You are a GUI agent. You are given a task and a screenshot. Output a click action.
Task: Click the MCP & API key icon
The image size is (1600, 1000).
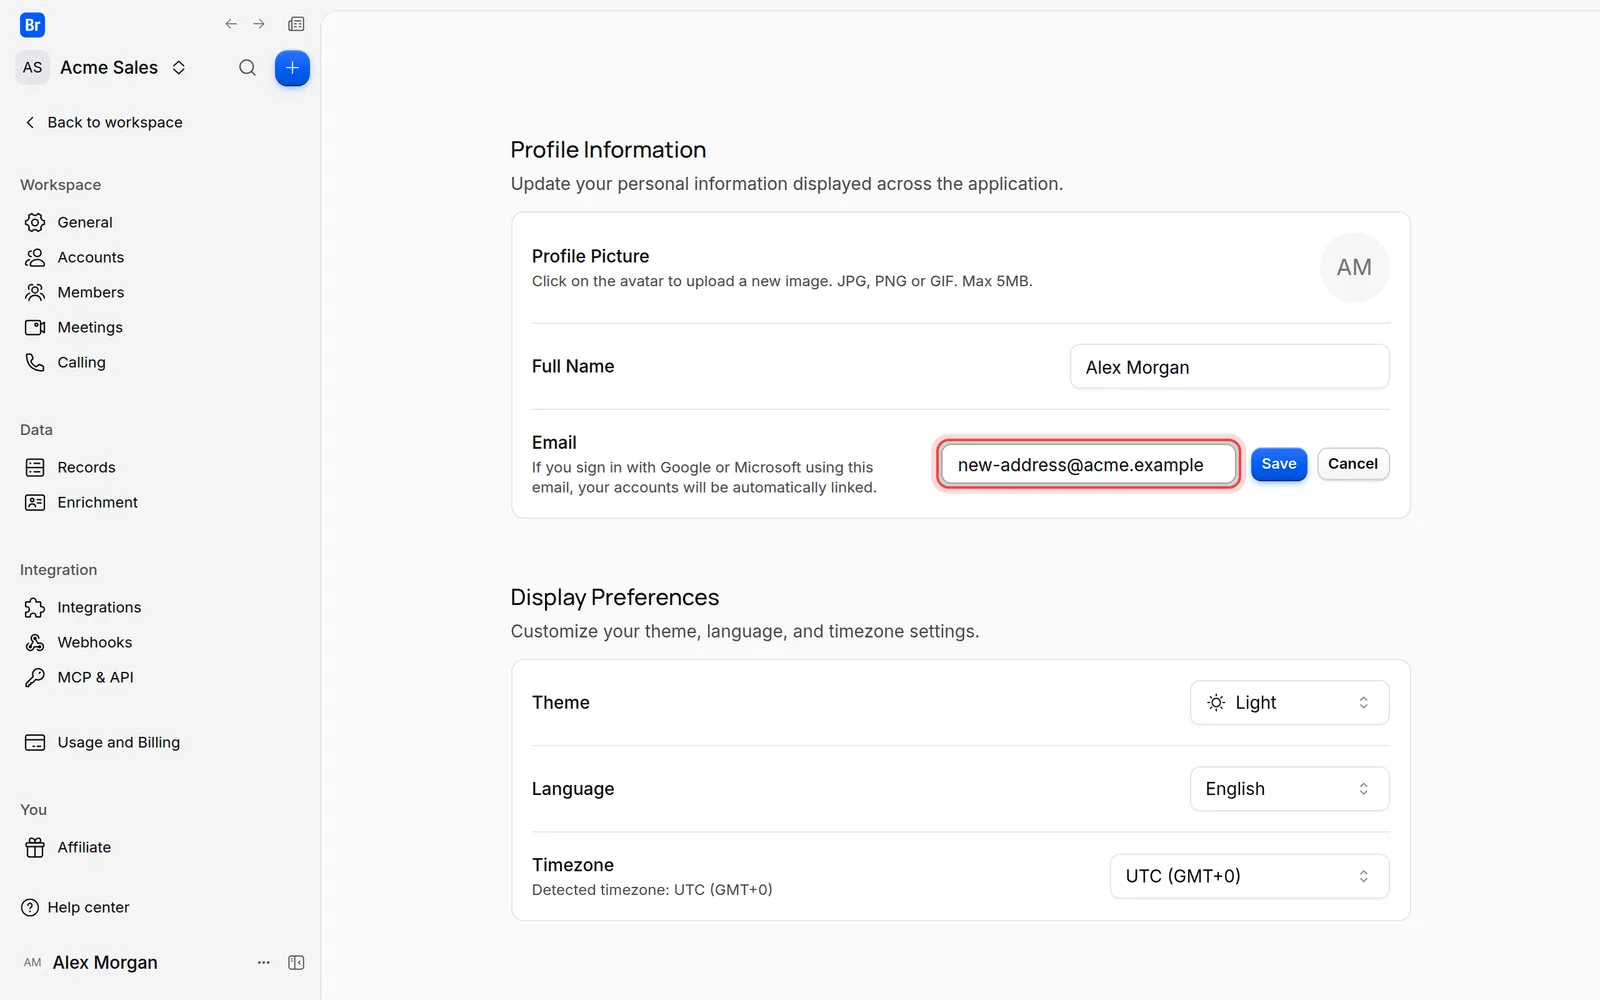[x=35, y=677]
